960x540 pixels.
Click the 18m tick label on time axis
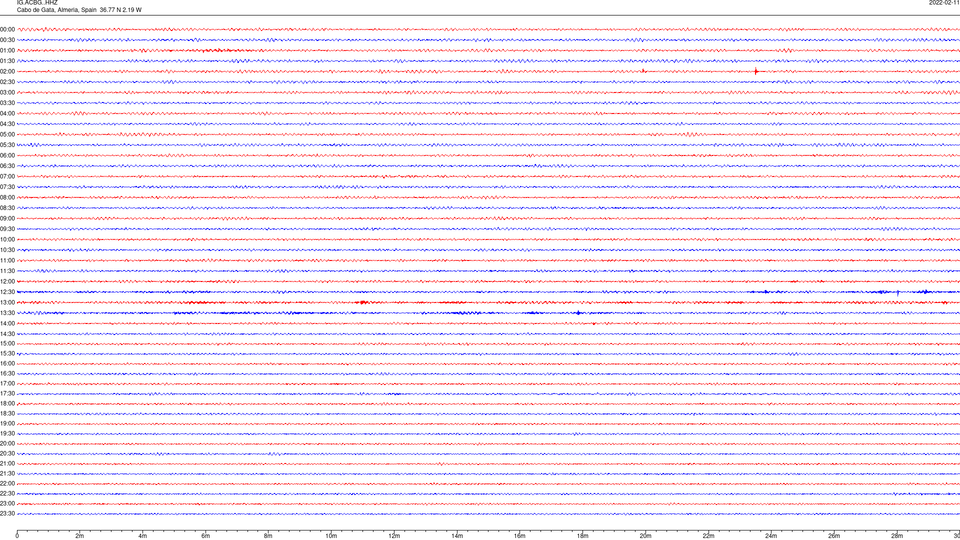(x=583, y=536)
